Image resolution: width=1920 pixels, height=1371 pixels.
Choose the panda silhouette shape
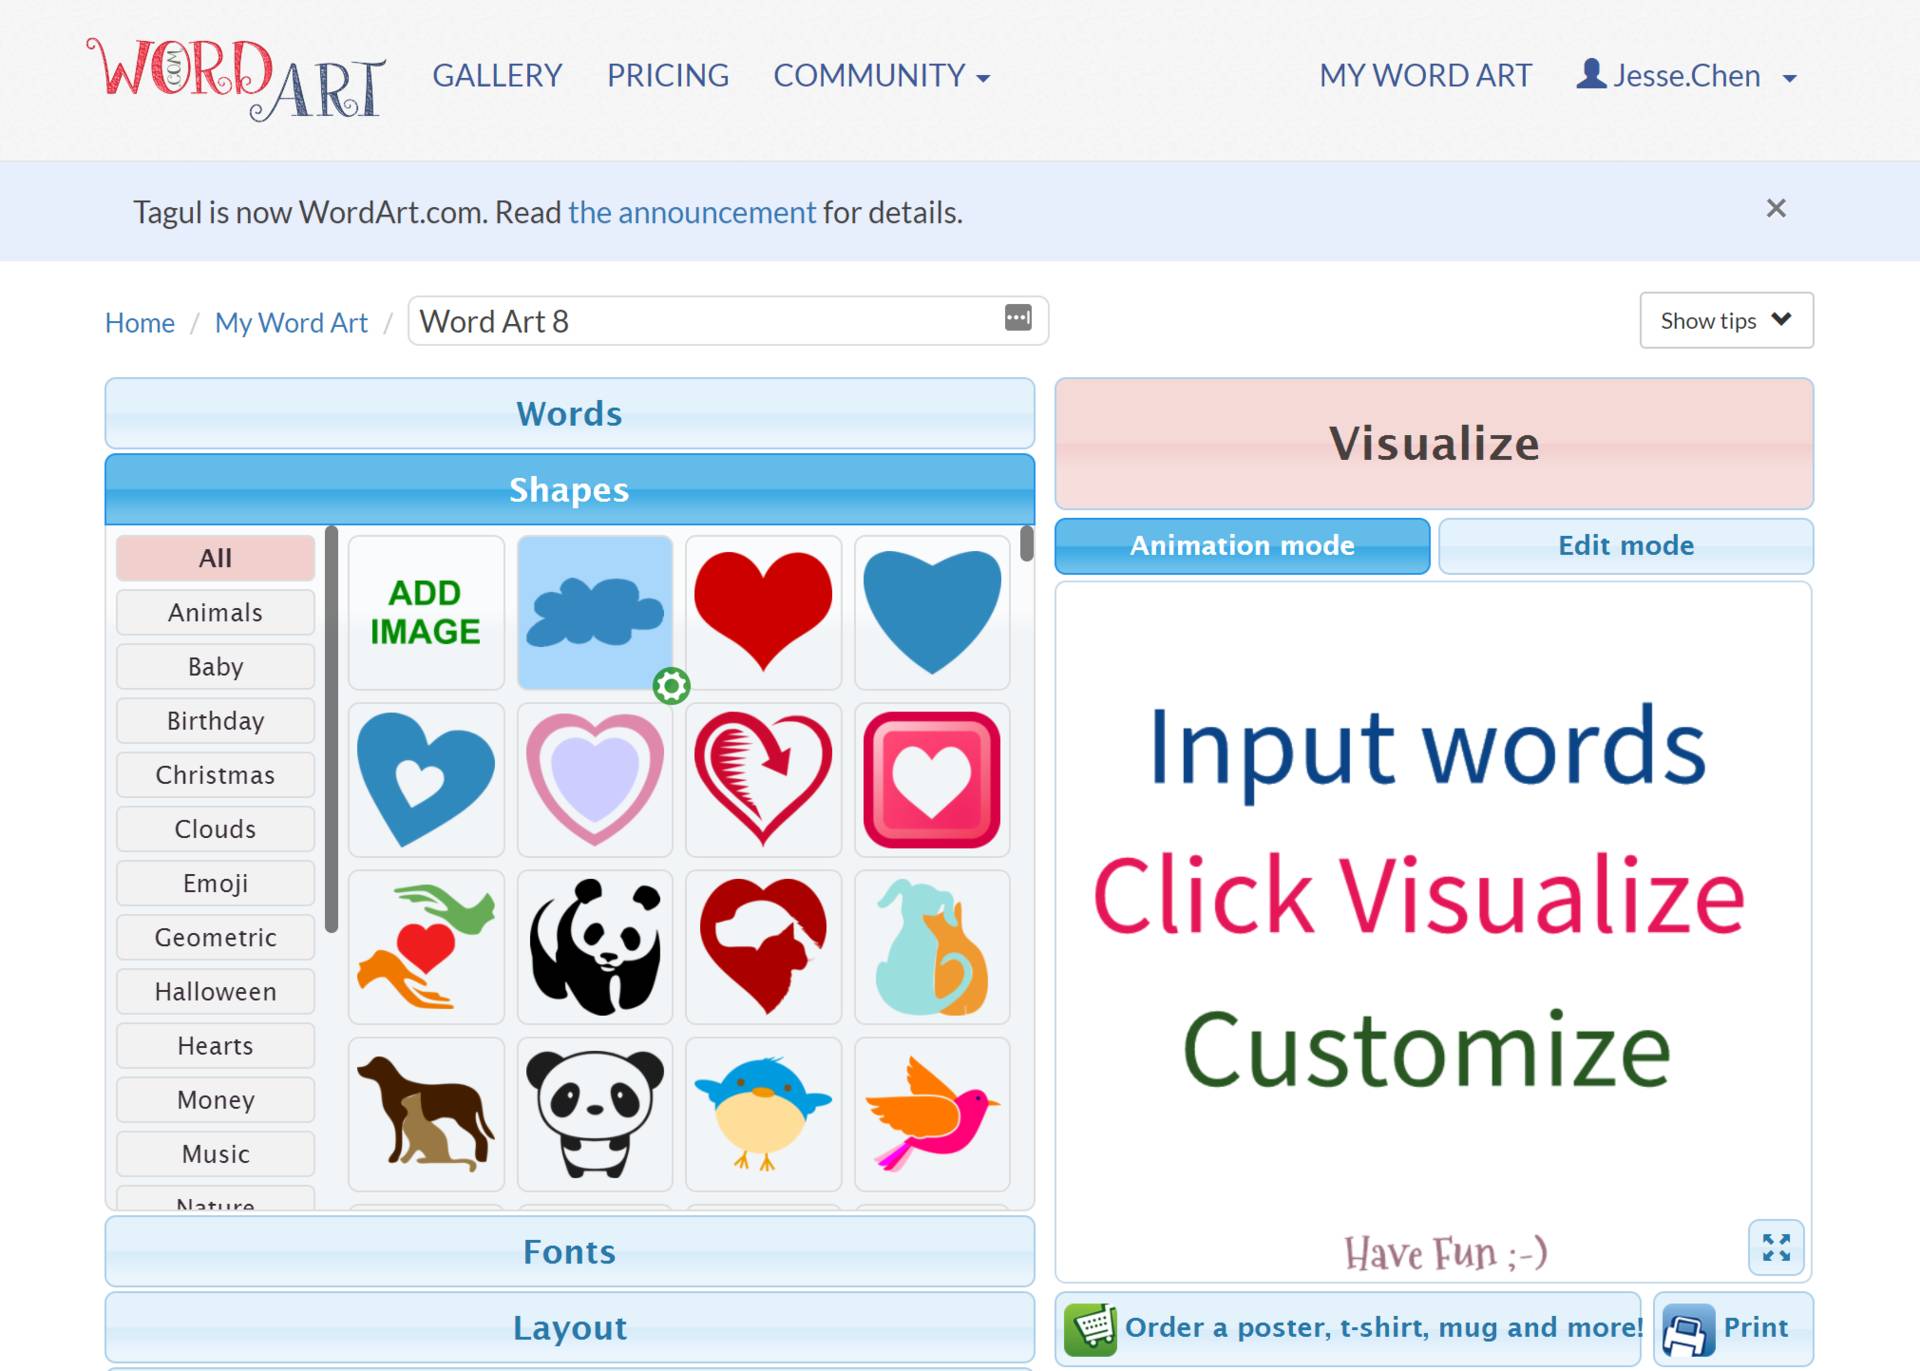point(594,946)
